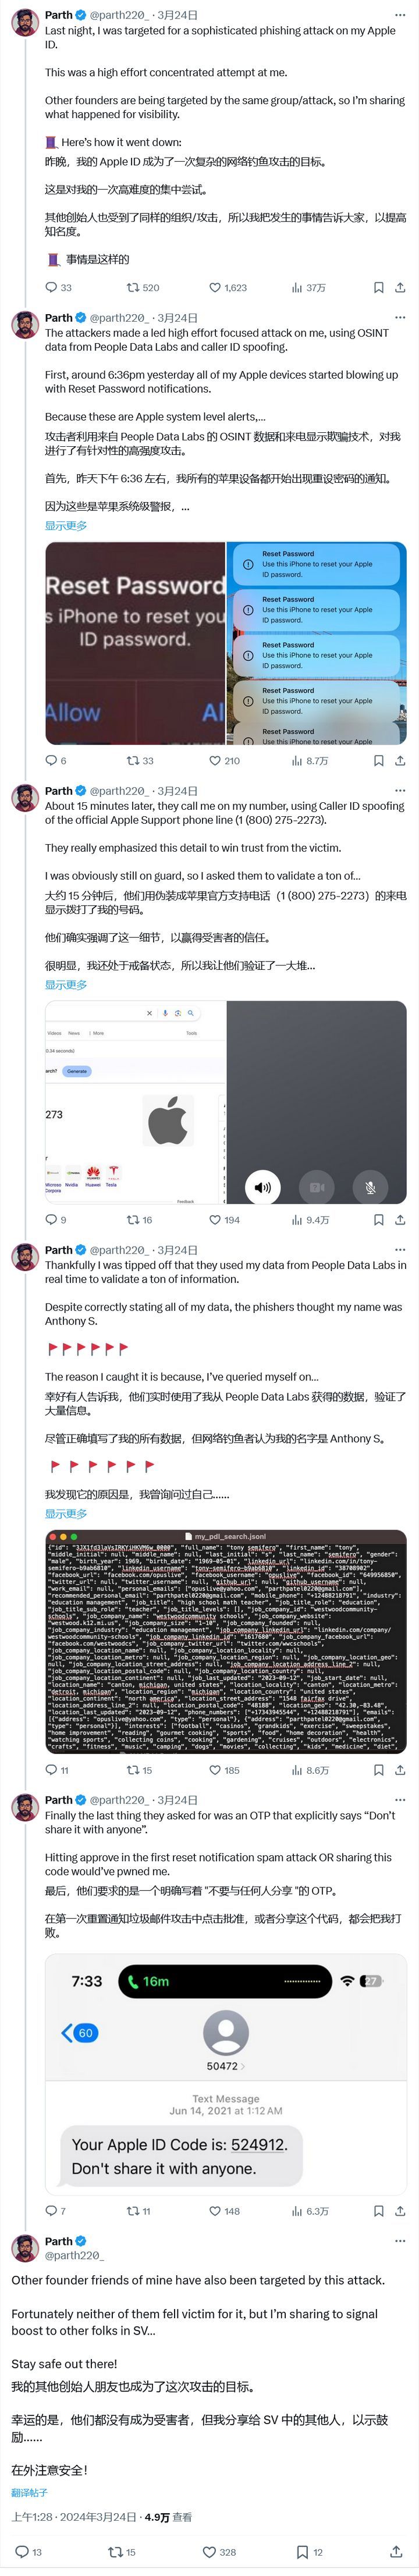Like the OTP tweet with 148 likes
The width and height of the screenshot is (419, 2576).
(224, 2210)
